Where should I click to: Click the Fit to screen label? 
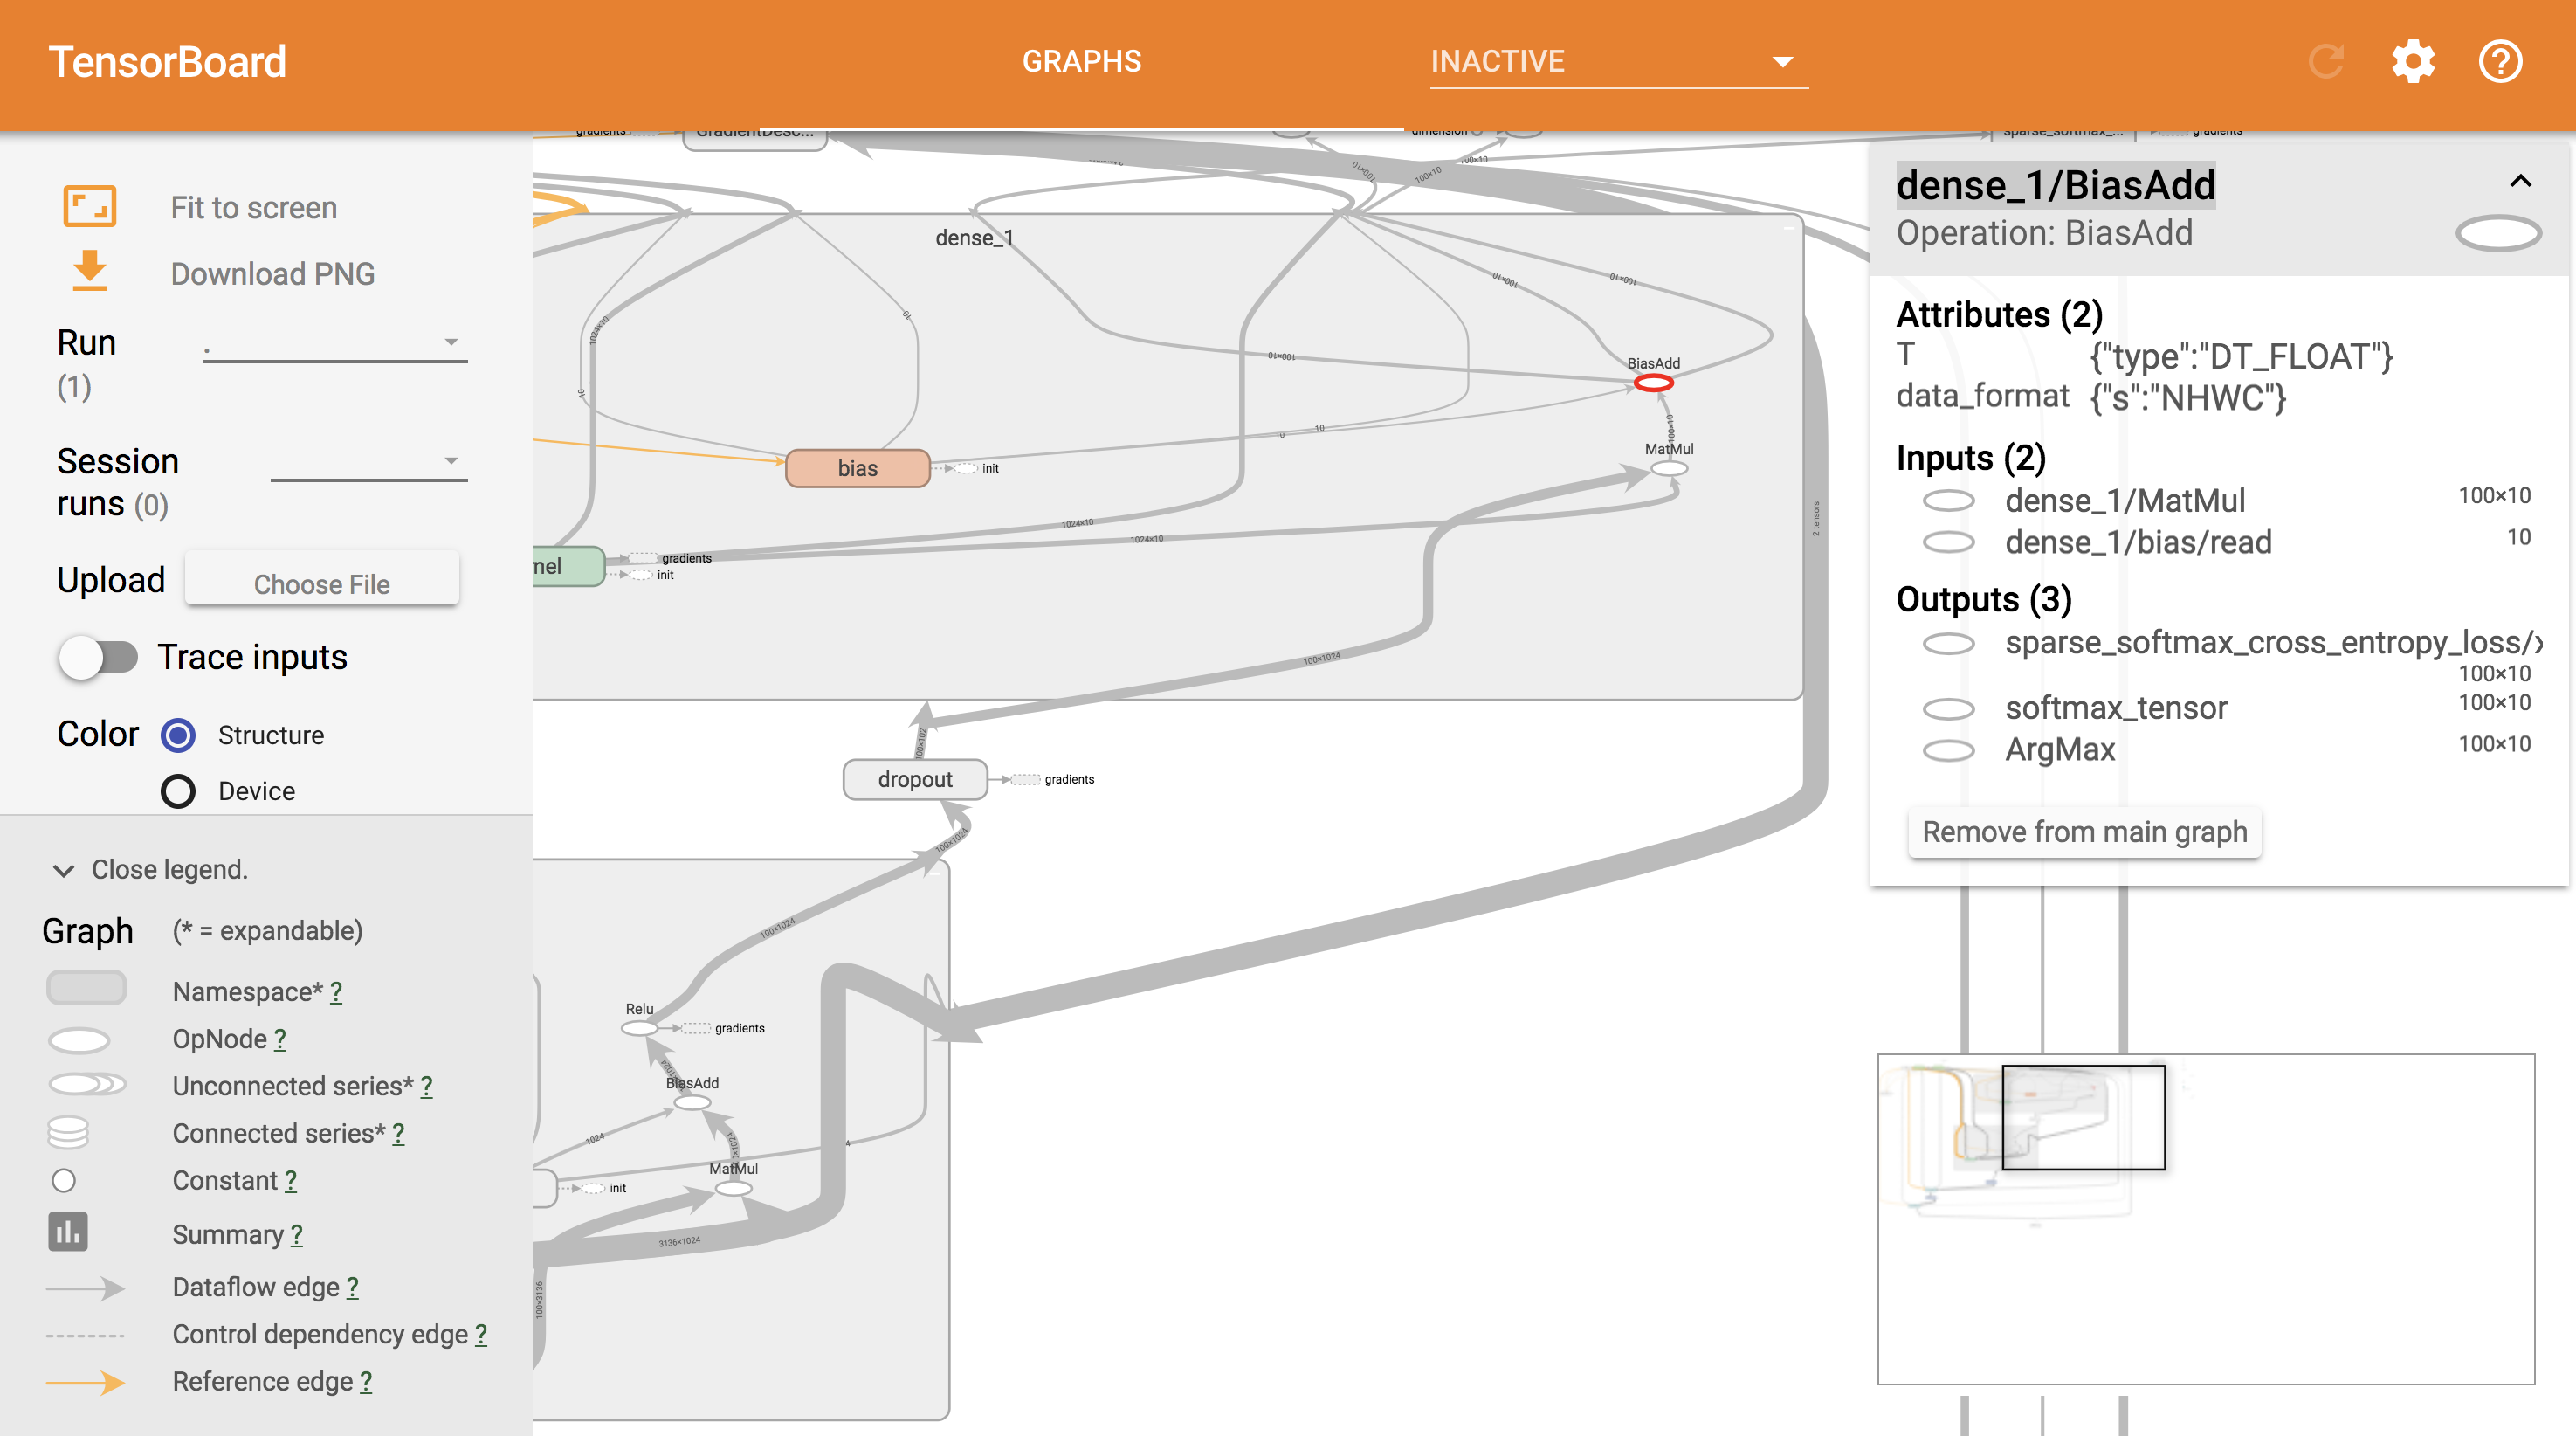click(253, 207)
